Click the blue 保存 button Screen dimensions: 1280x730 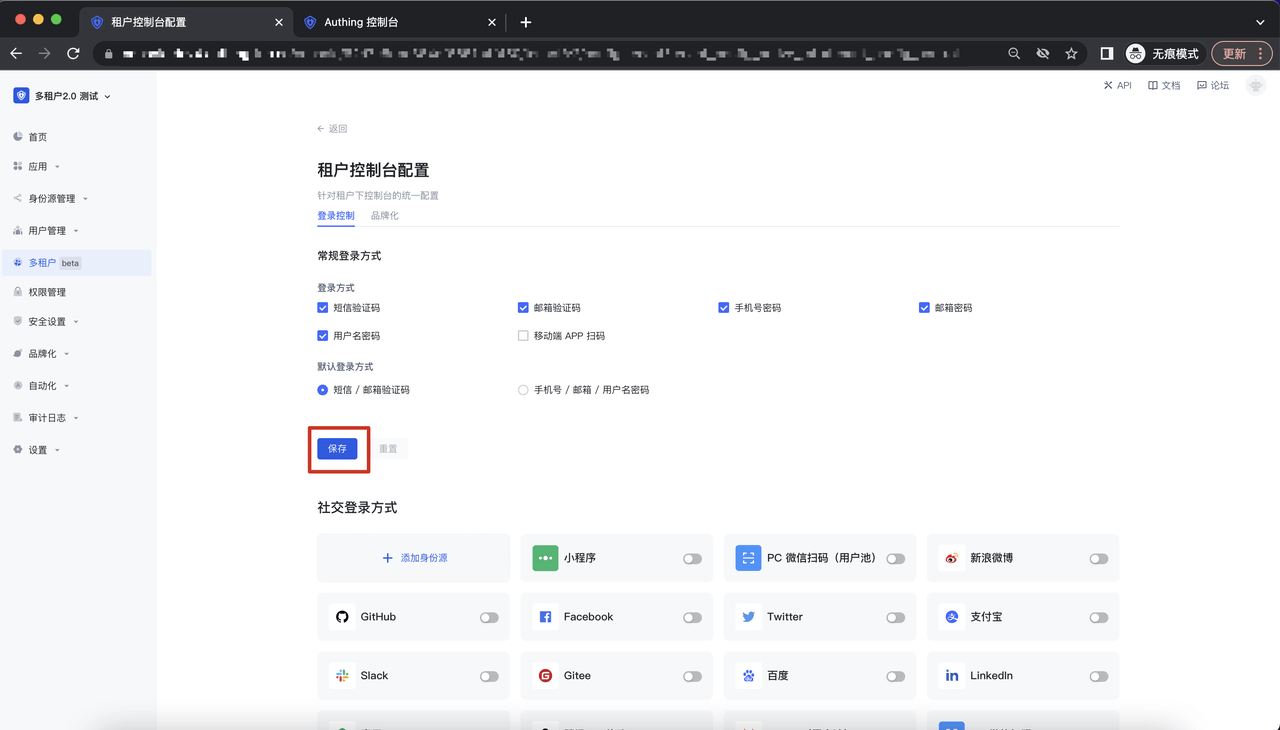337,449
